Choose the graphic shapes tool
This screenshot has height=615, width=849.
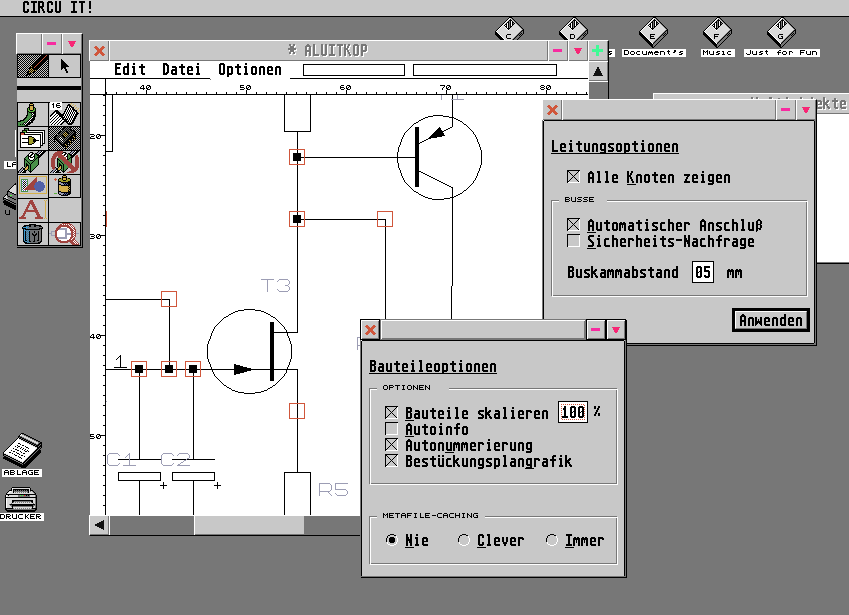pos(33,186)
